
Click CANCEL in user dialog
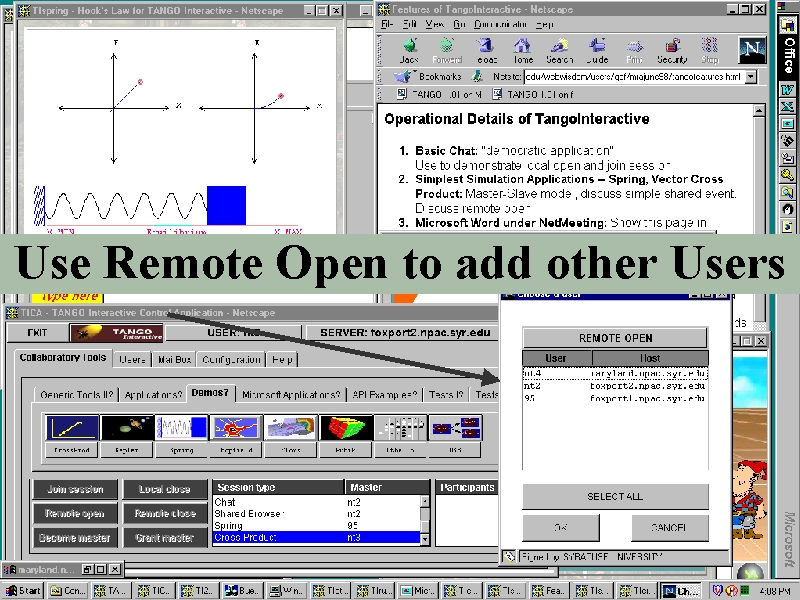[669, 528]
